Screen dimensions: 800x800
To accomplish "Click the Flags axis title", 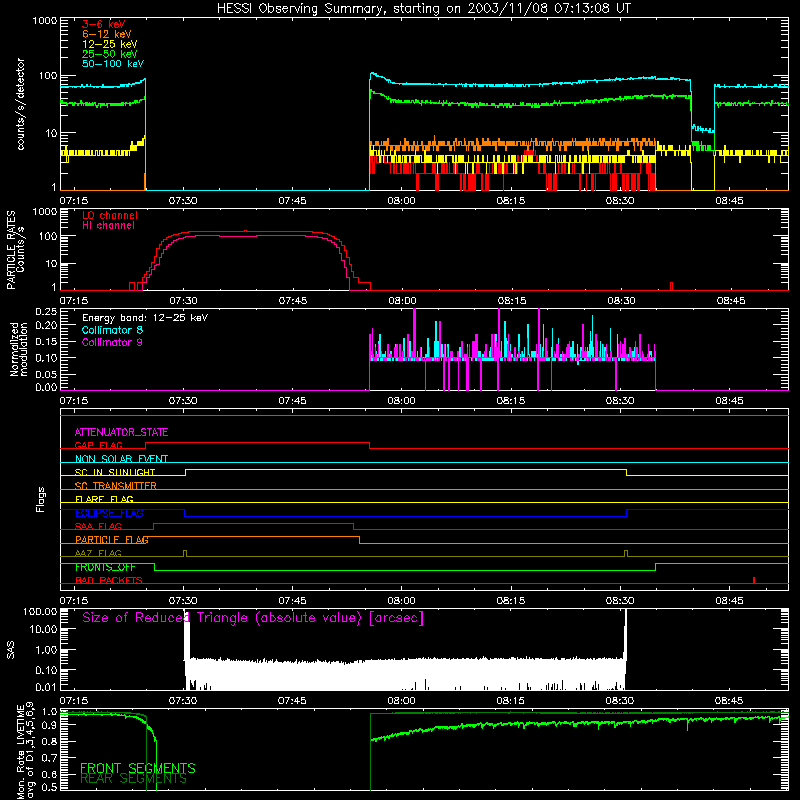I will [41, 499].
